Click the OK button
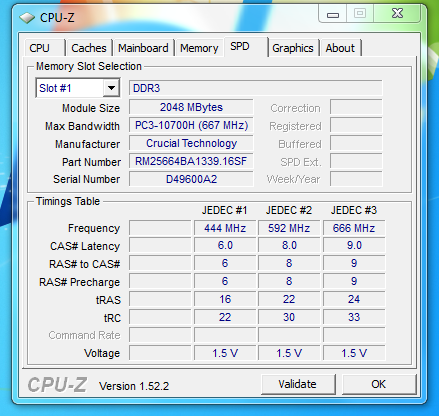Screen dimensions: 439x416 (379, 384)
